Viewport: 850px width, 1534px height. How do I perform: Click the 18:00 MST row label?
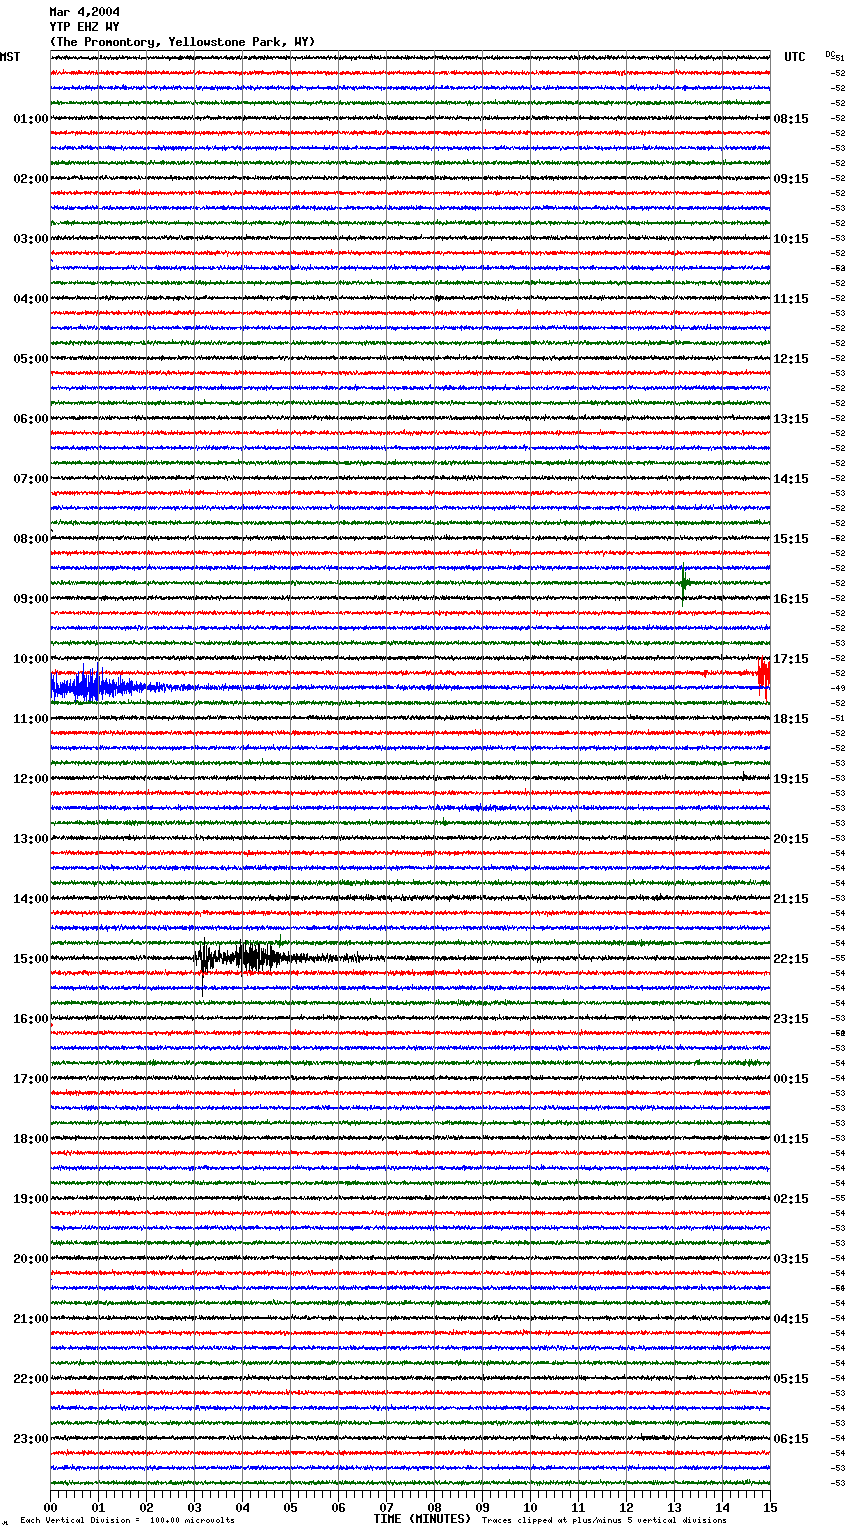(x=31, y=1139)
